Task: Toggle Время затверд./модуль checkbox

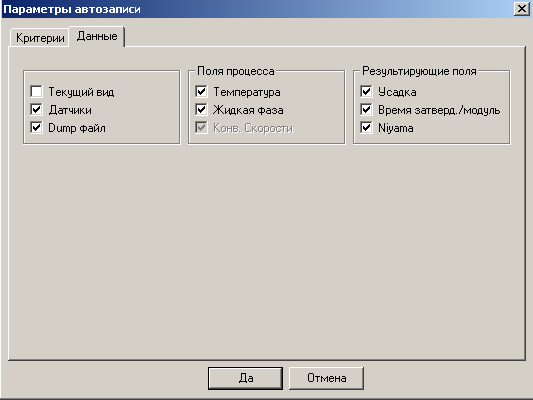Action: [x=366, y=109]
